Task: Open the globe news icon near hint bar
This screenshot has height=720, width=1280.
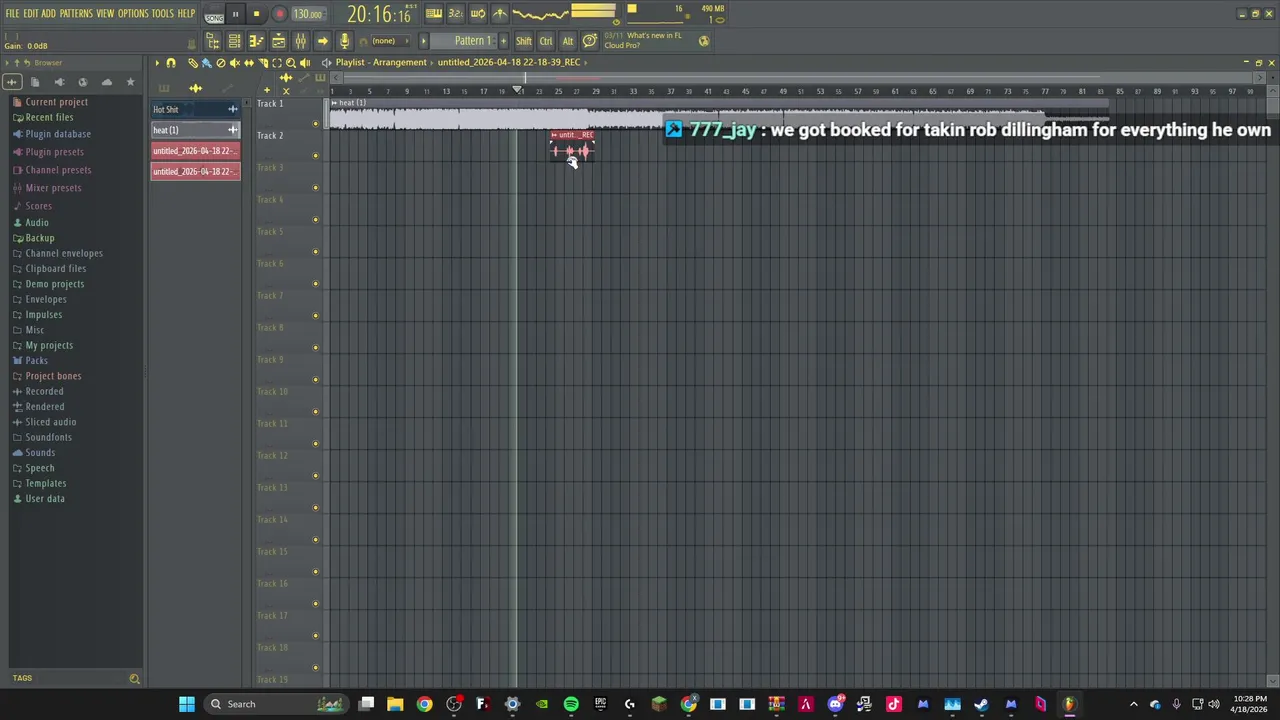Action: point(704,41)
